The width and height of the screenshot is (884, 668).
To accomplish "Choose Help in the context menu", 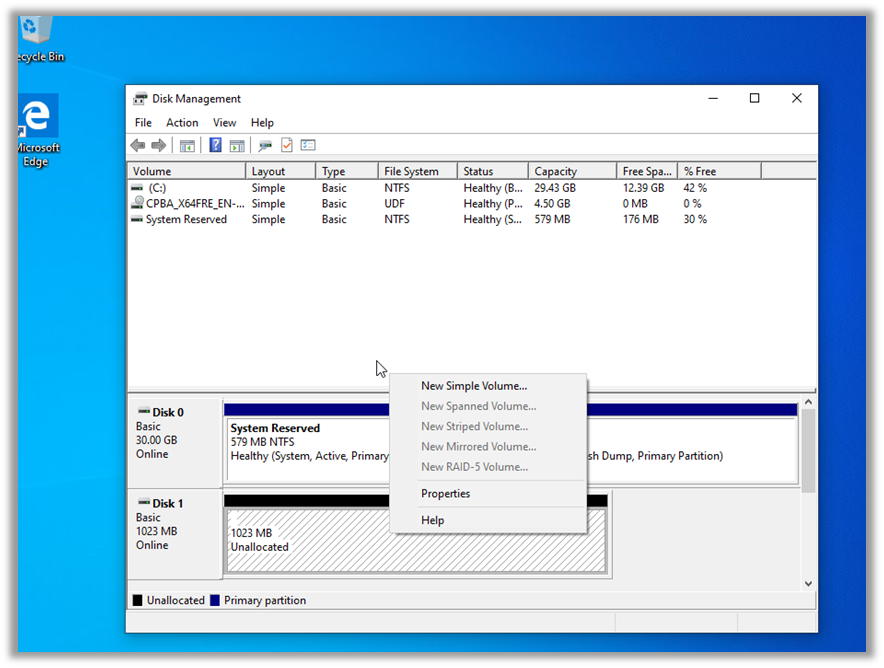I will [488, 520].
